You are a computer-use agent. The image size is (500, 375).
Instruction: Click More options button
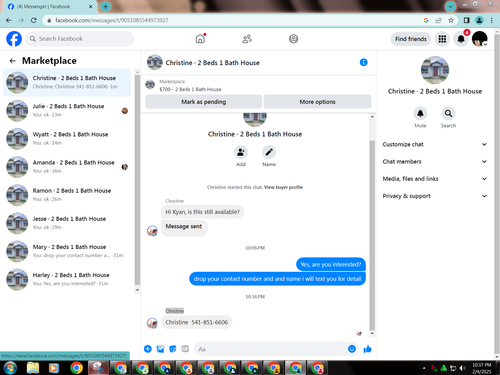(x=317, y=102)
